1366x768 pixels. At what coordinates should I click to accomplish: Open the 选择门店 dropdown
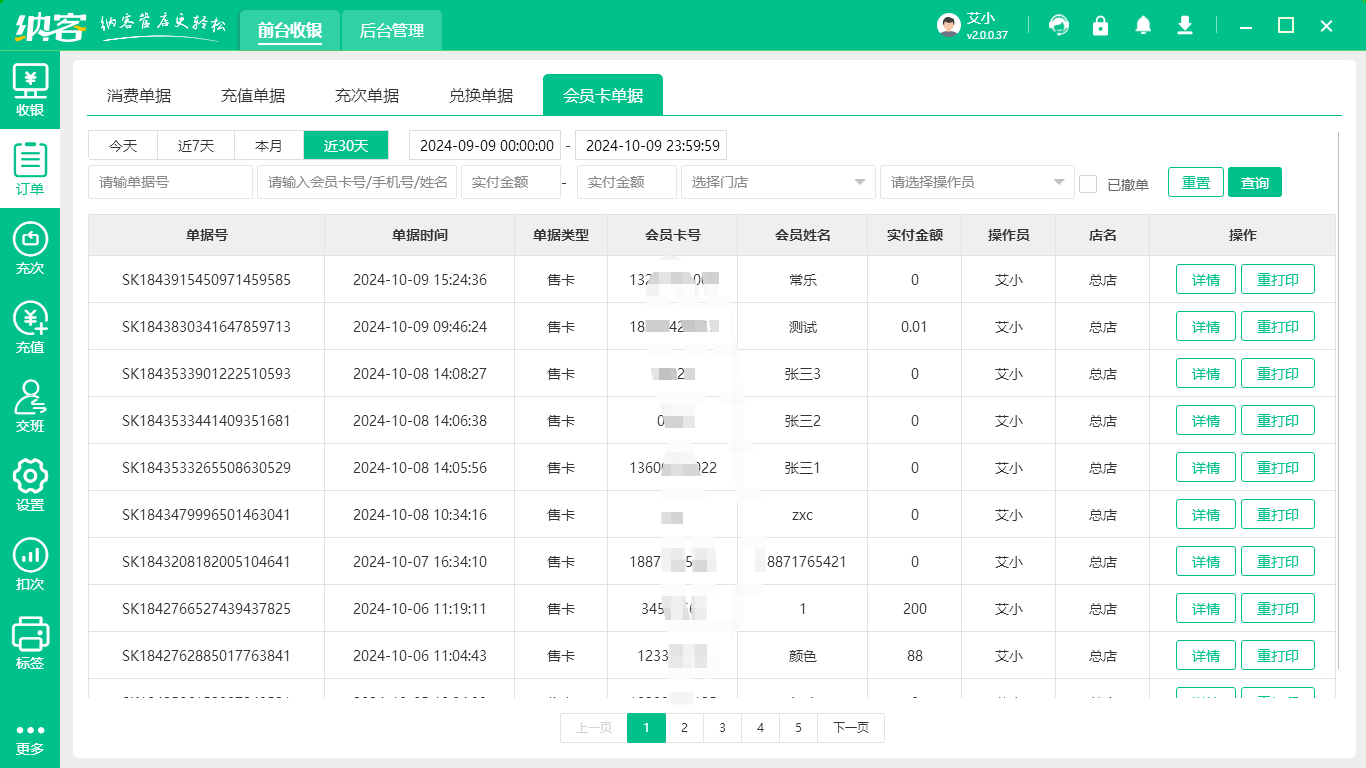point(778,182)
